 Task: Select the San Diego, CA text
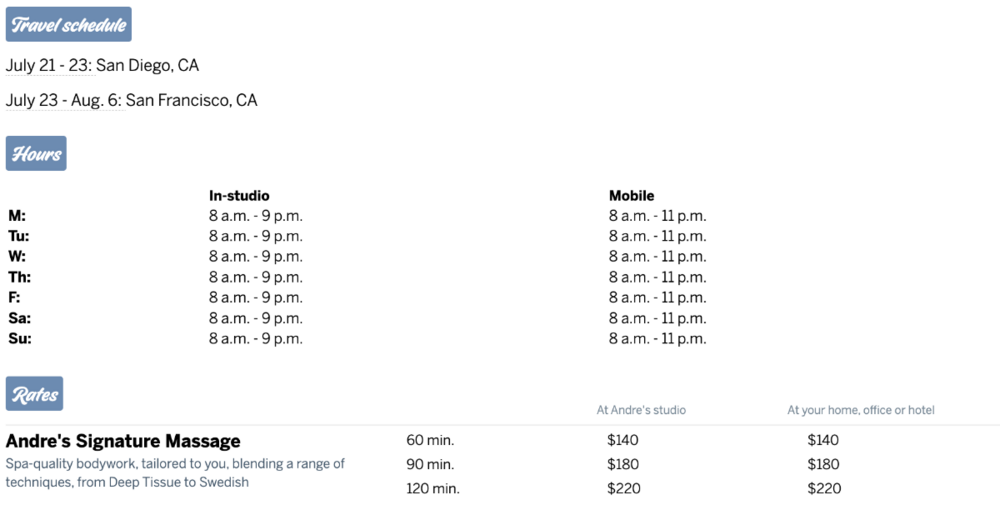pyautogui.click(x=148, y=66)
